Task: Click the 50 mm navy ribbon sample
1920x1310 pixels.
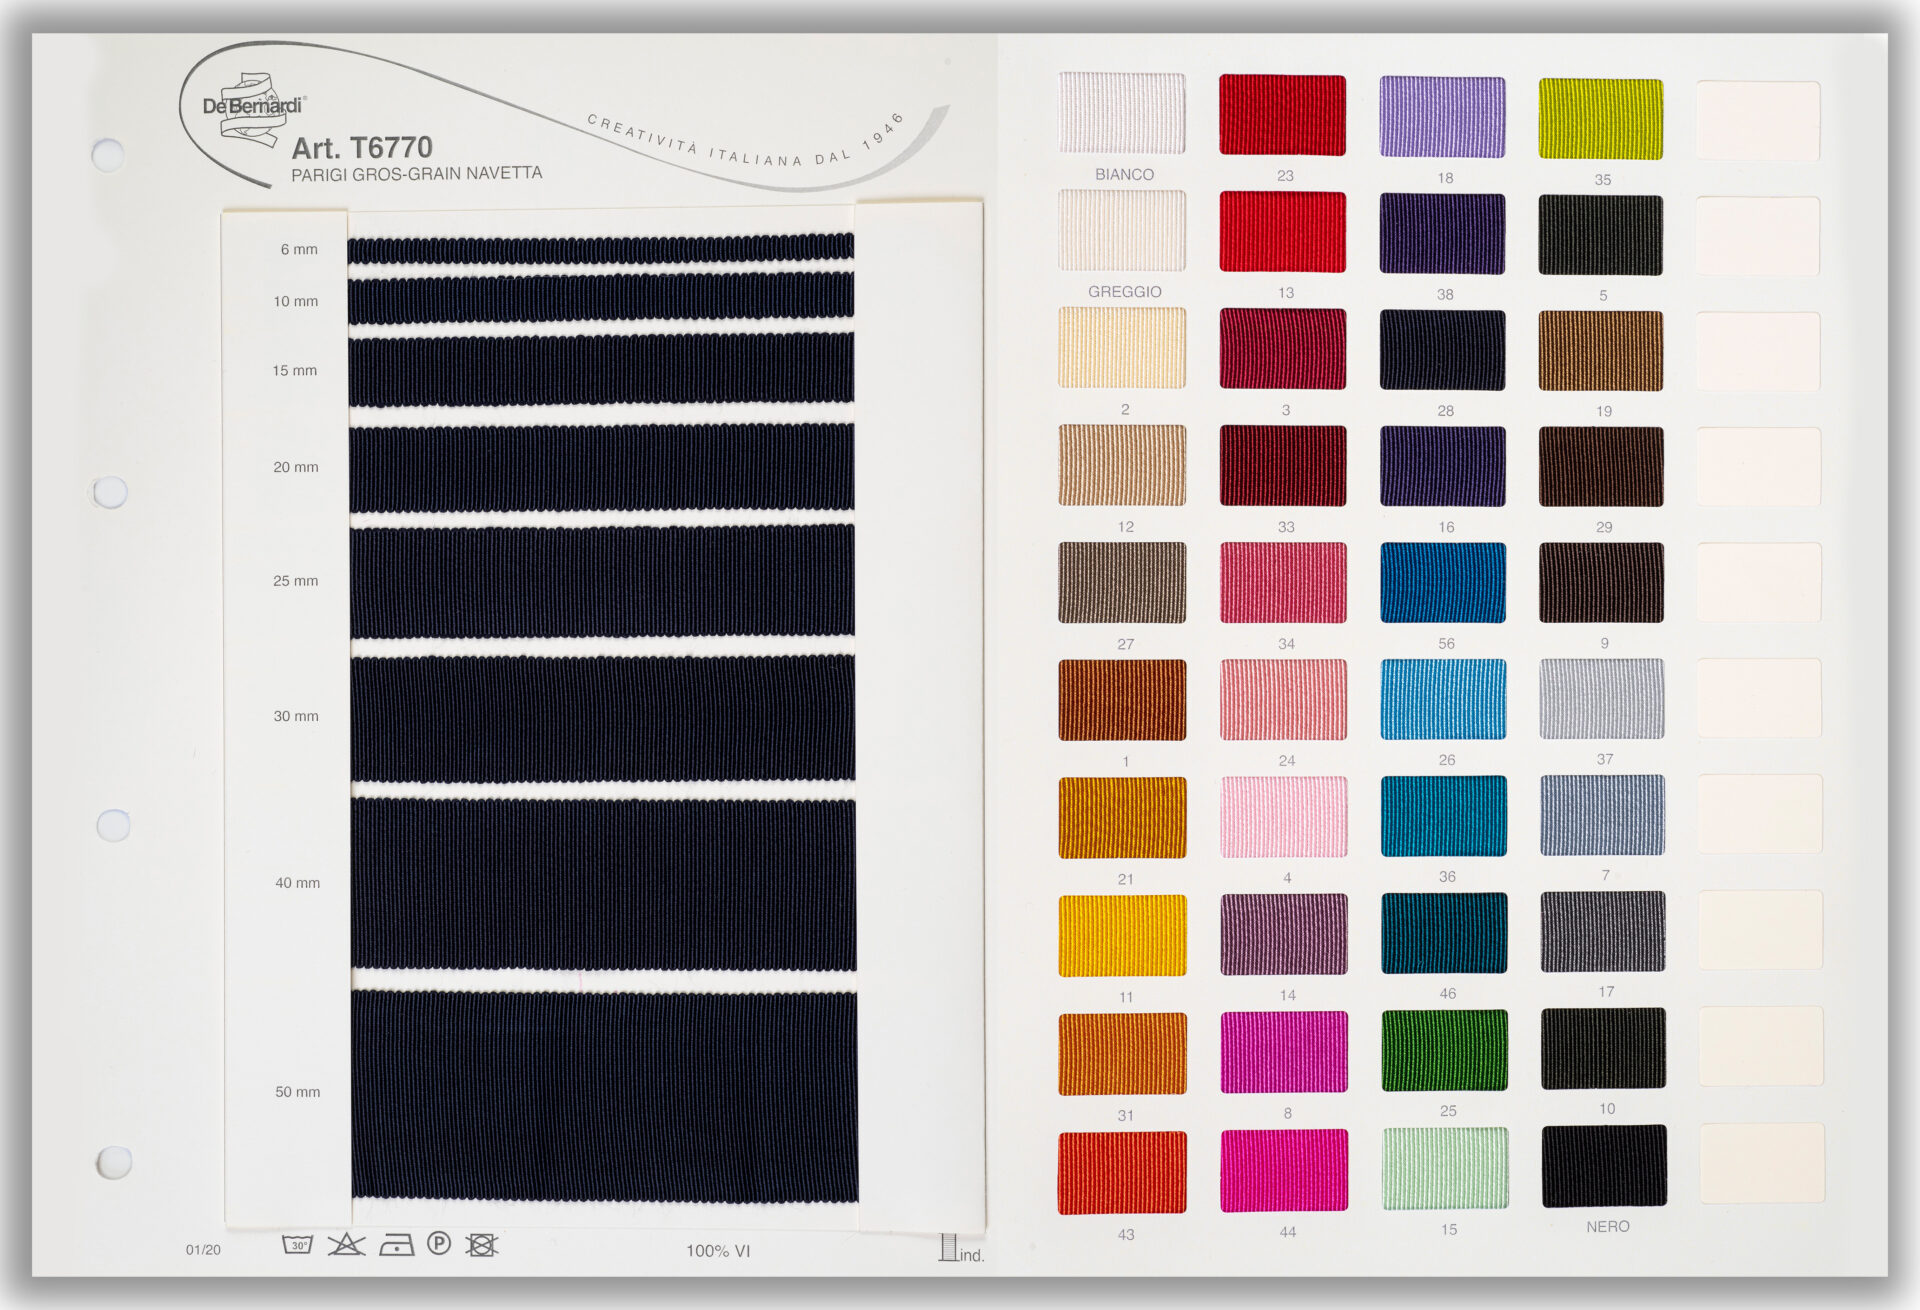Action: pos(604,1096)
